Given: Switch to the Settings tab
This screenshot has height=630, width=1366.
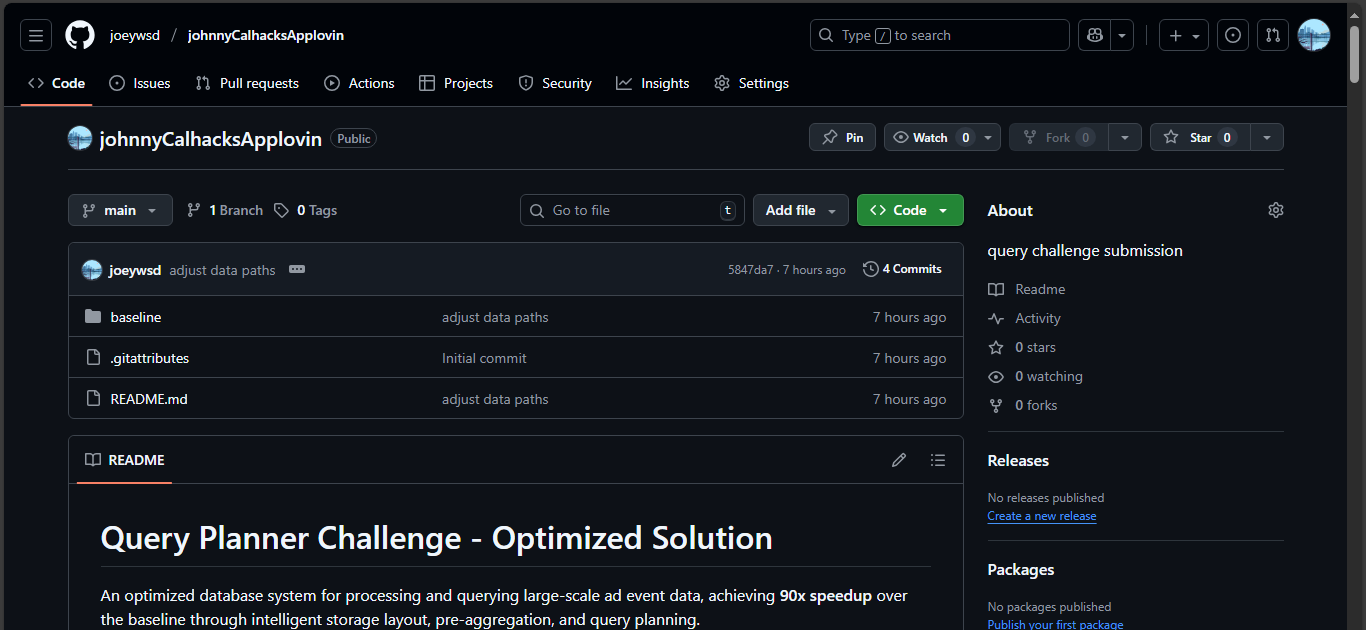Looking at the screenshot, I should click(x=752, y=83).
